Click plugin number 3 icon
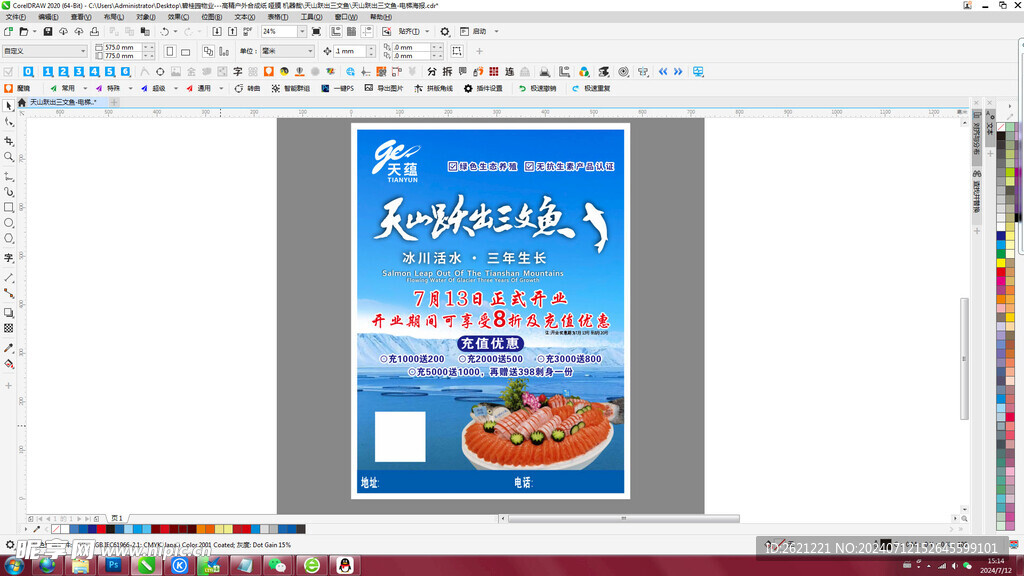1024x576 pixels. tap(79, 72)
